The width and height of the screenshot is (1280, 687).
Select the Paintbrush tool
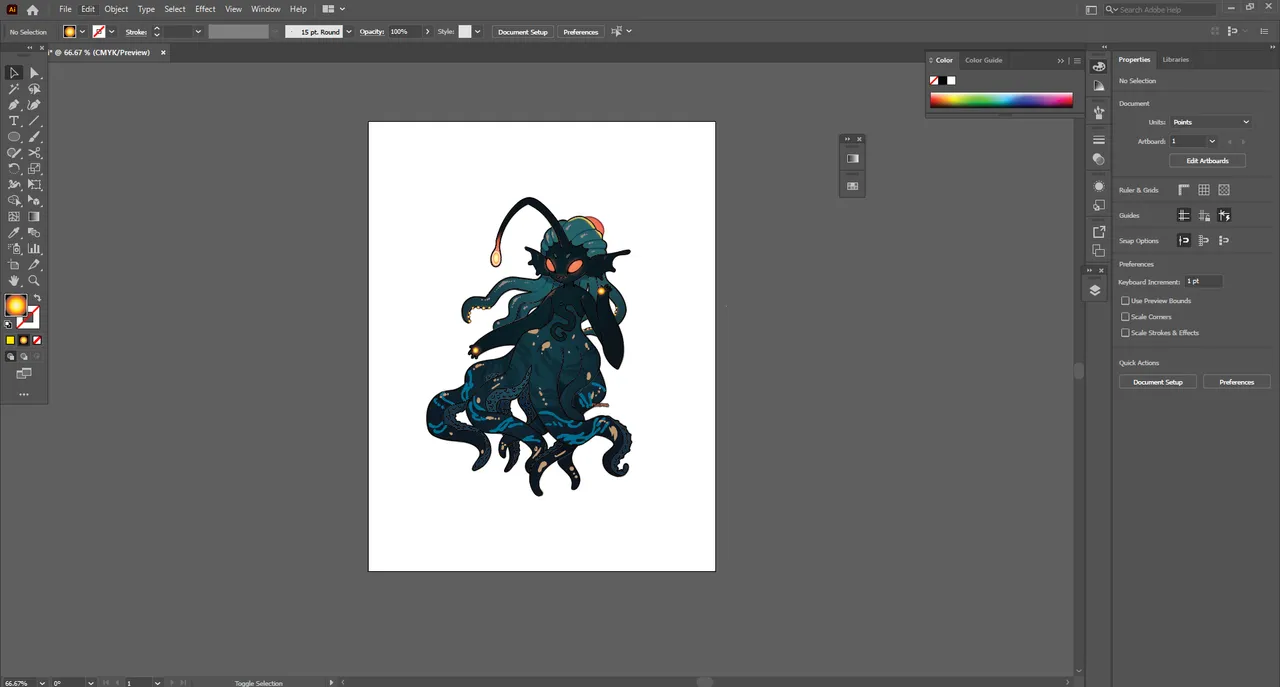click(34, 137)
